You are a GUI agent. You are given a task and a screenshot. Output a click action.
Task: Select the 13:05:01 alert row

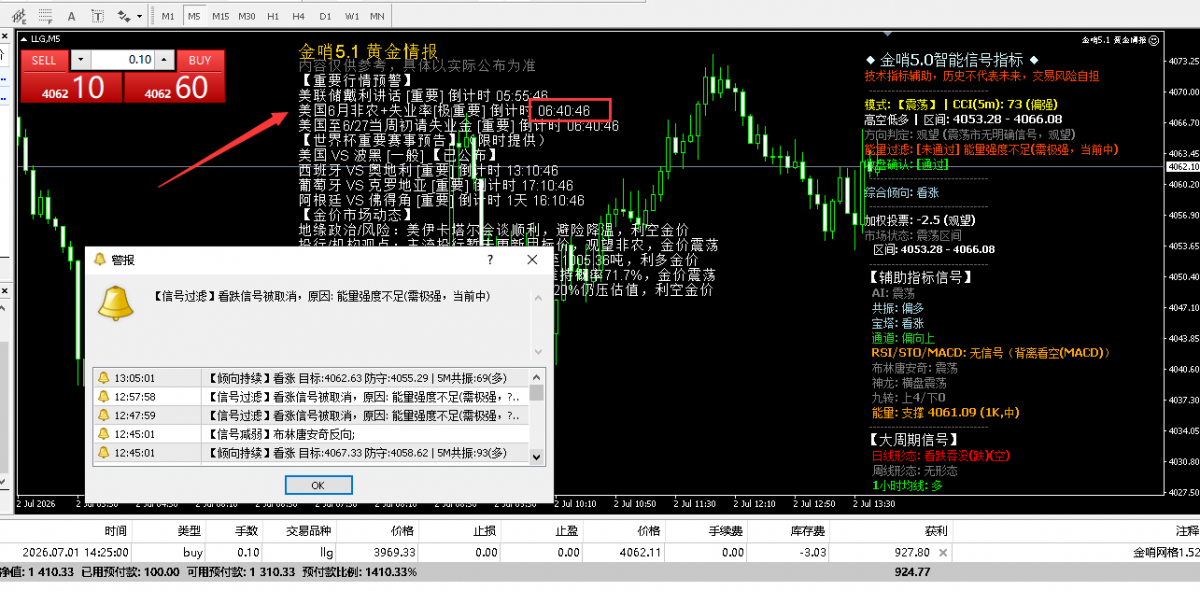click(x=312, y=379)
